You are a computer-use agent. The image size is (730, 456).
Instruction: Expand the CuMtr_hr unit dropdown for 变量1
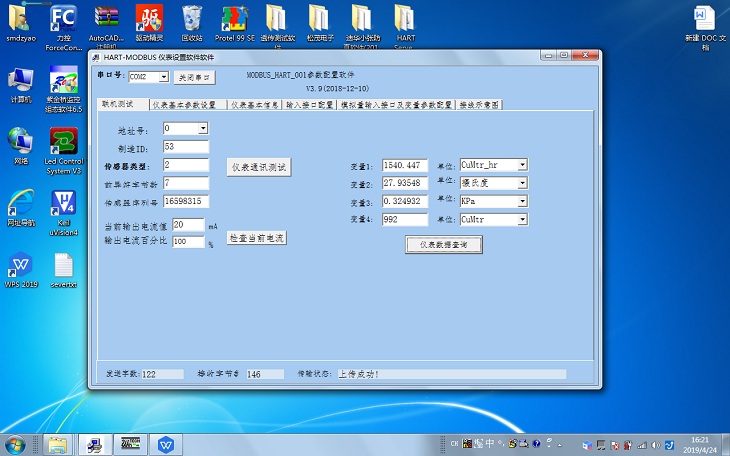(521, 165)
